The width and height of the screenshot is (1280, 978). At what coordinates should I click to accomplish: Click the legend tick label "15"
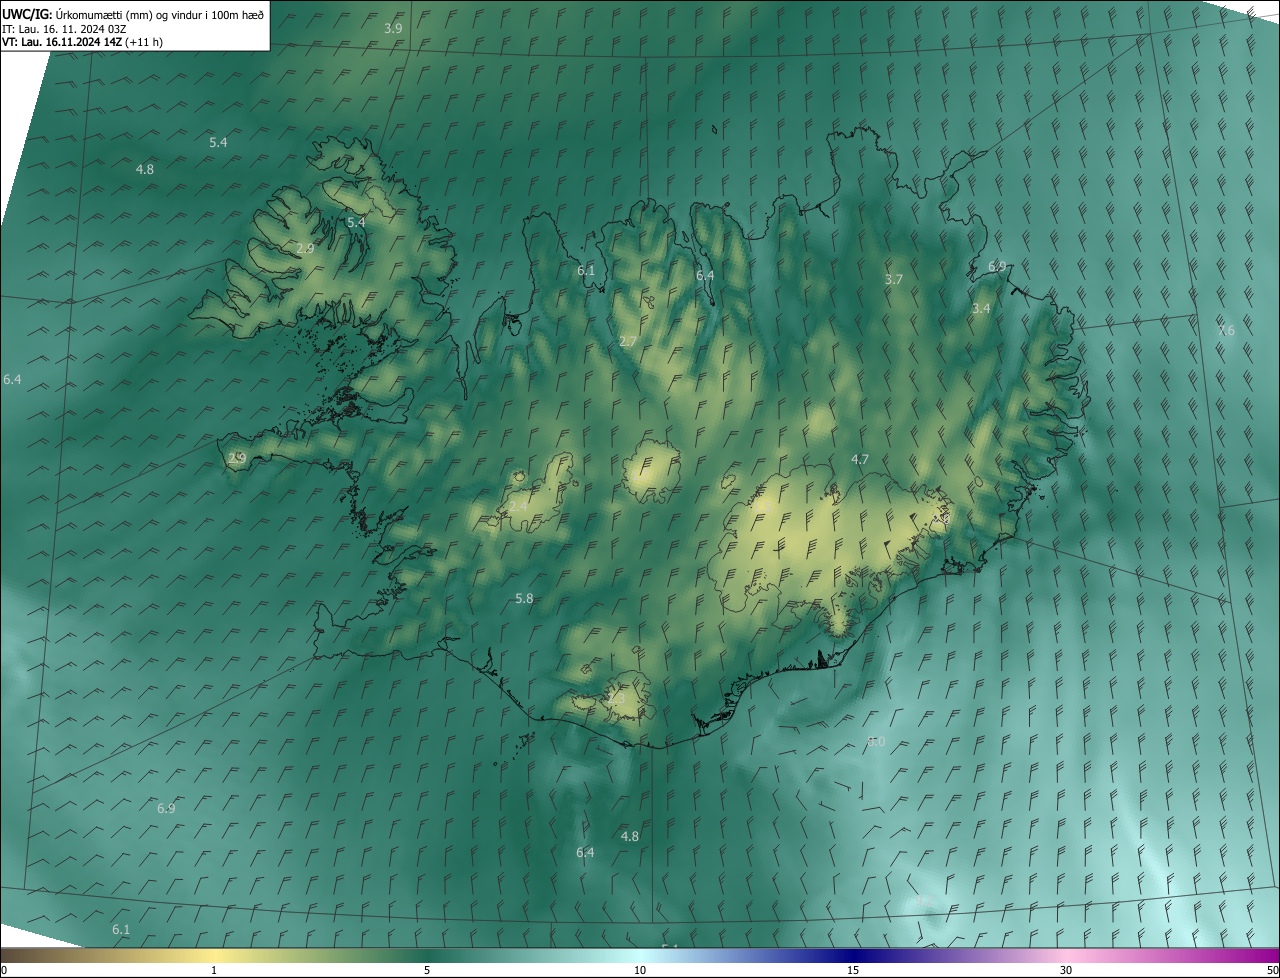853,970
